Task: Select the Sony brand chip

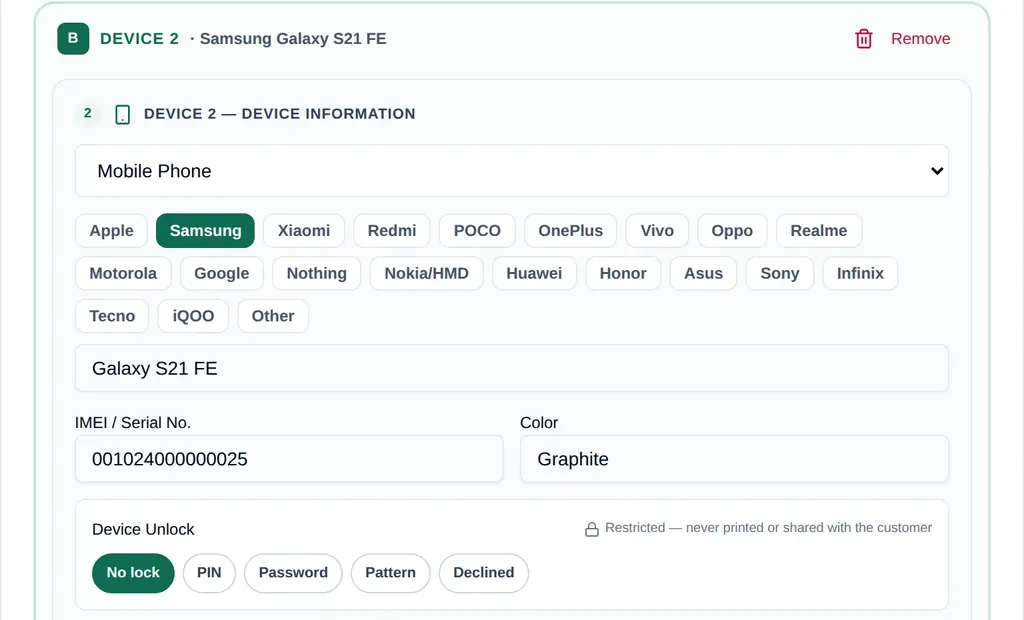Action: pyautogui.click(x=780, y=273)
